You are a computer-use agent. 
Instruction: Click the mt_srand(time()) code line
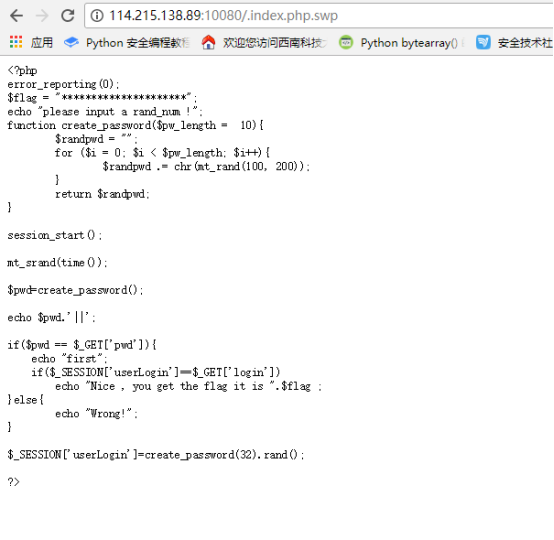pyautogui.click(x=57, y=263)
